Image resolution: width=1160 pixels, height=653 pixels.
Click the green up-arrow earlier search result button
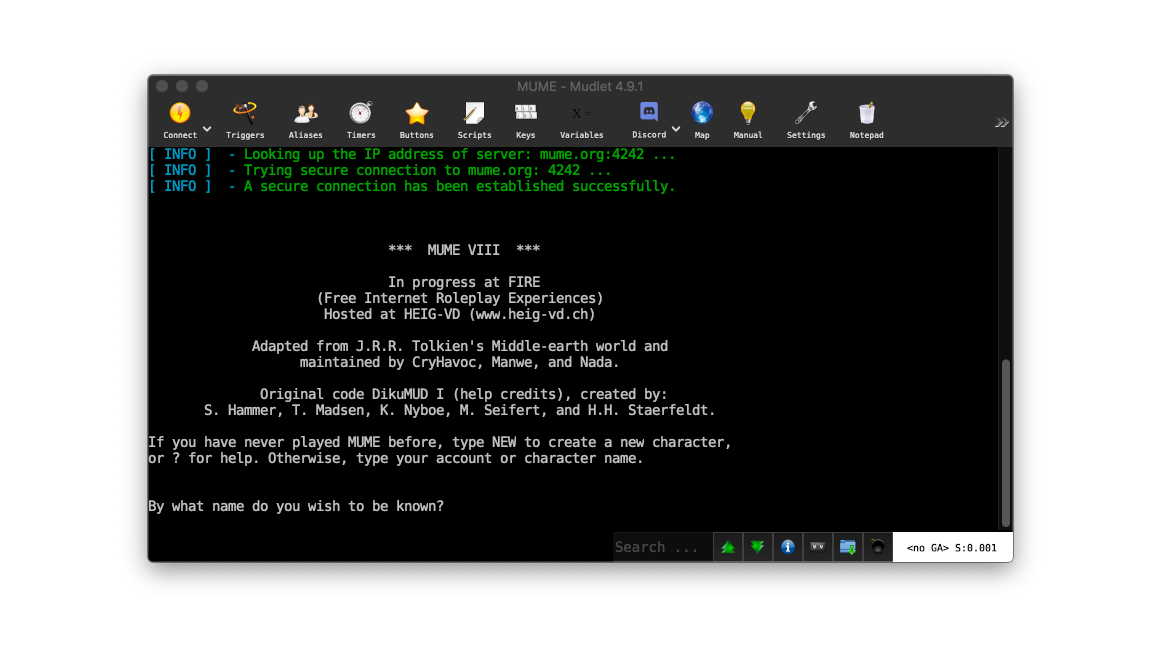click(728, 547)
